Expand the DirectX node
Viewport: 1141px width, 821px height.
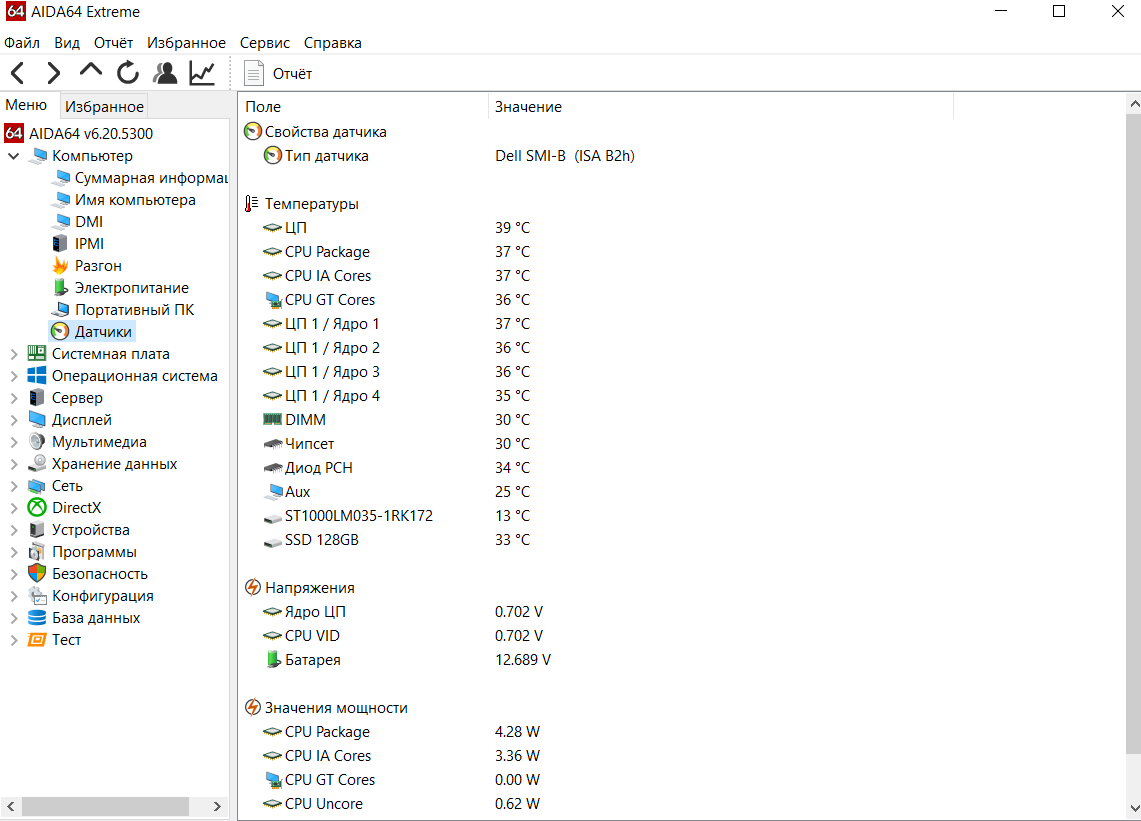coord(13,508)
